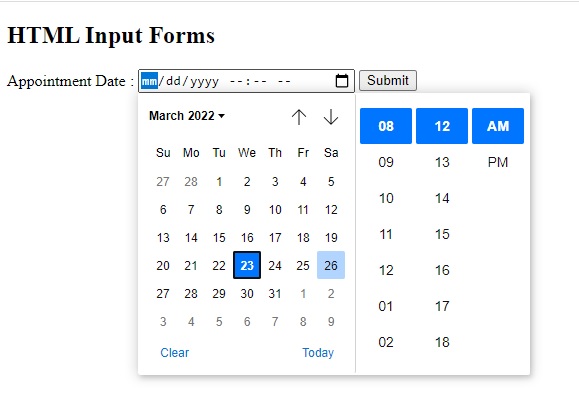The image size is (579, 408).
Task: Click the Today link in calendar
Action: tap(318, 353)
